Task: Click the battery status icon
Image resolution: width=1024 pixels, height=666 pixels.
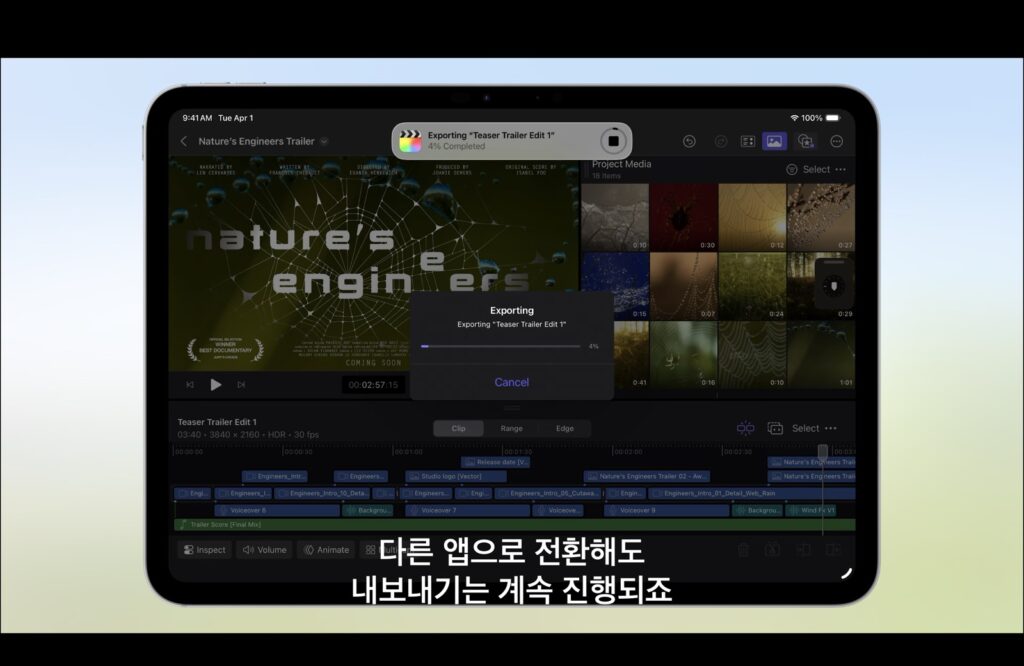Action: [833, 118]
